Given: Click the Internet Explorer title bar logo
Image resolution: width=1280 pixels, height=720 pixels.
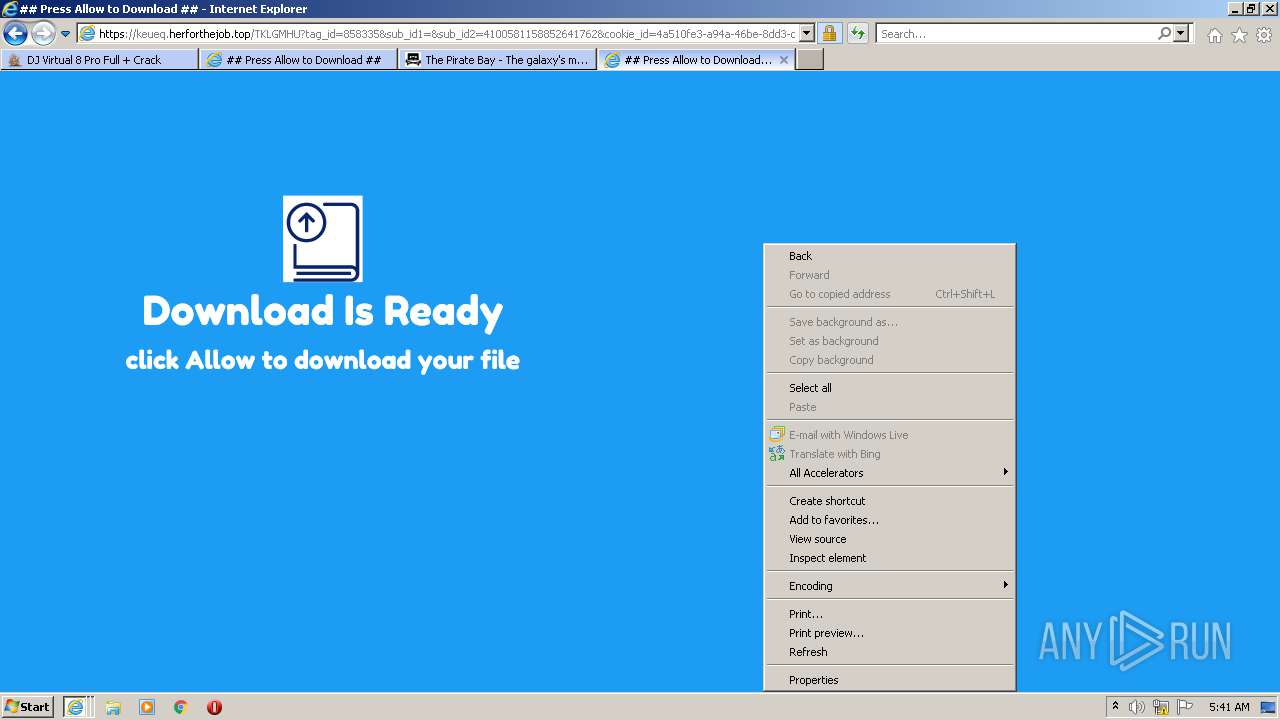Looking at the screenshot, I should [x=10, y=9].
